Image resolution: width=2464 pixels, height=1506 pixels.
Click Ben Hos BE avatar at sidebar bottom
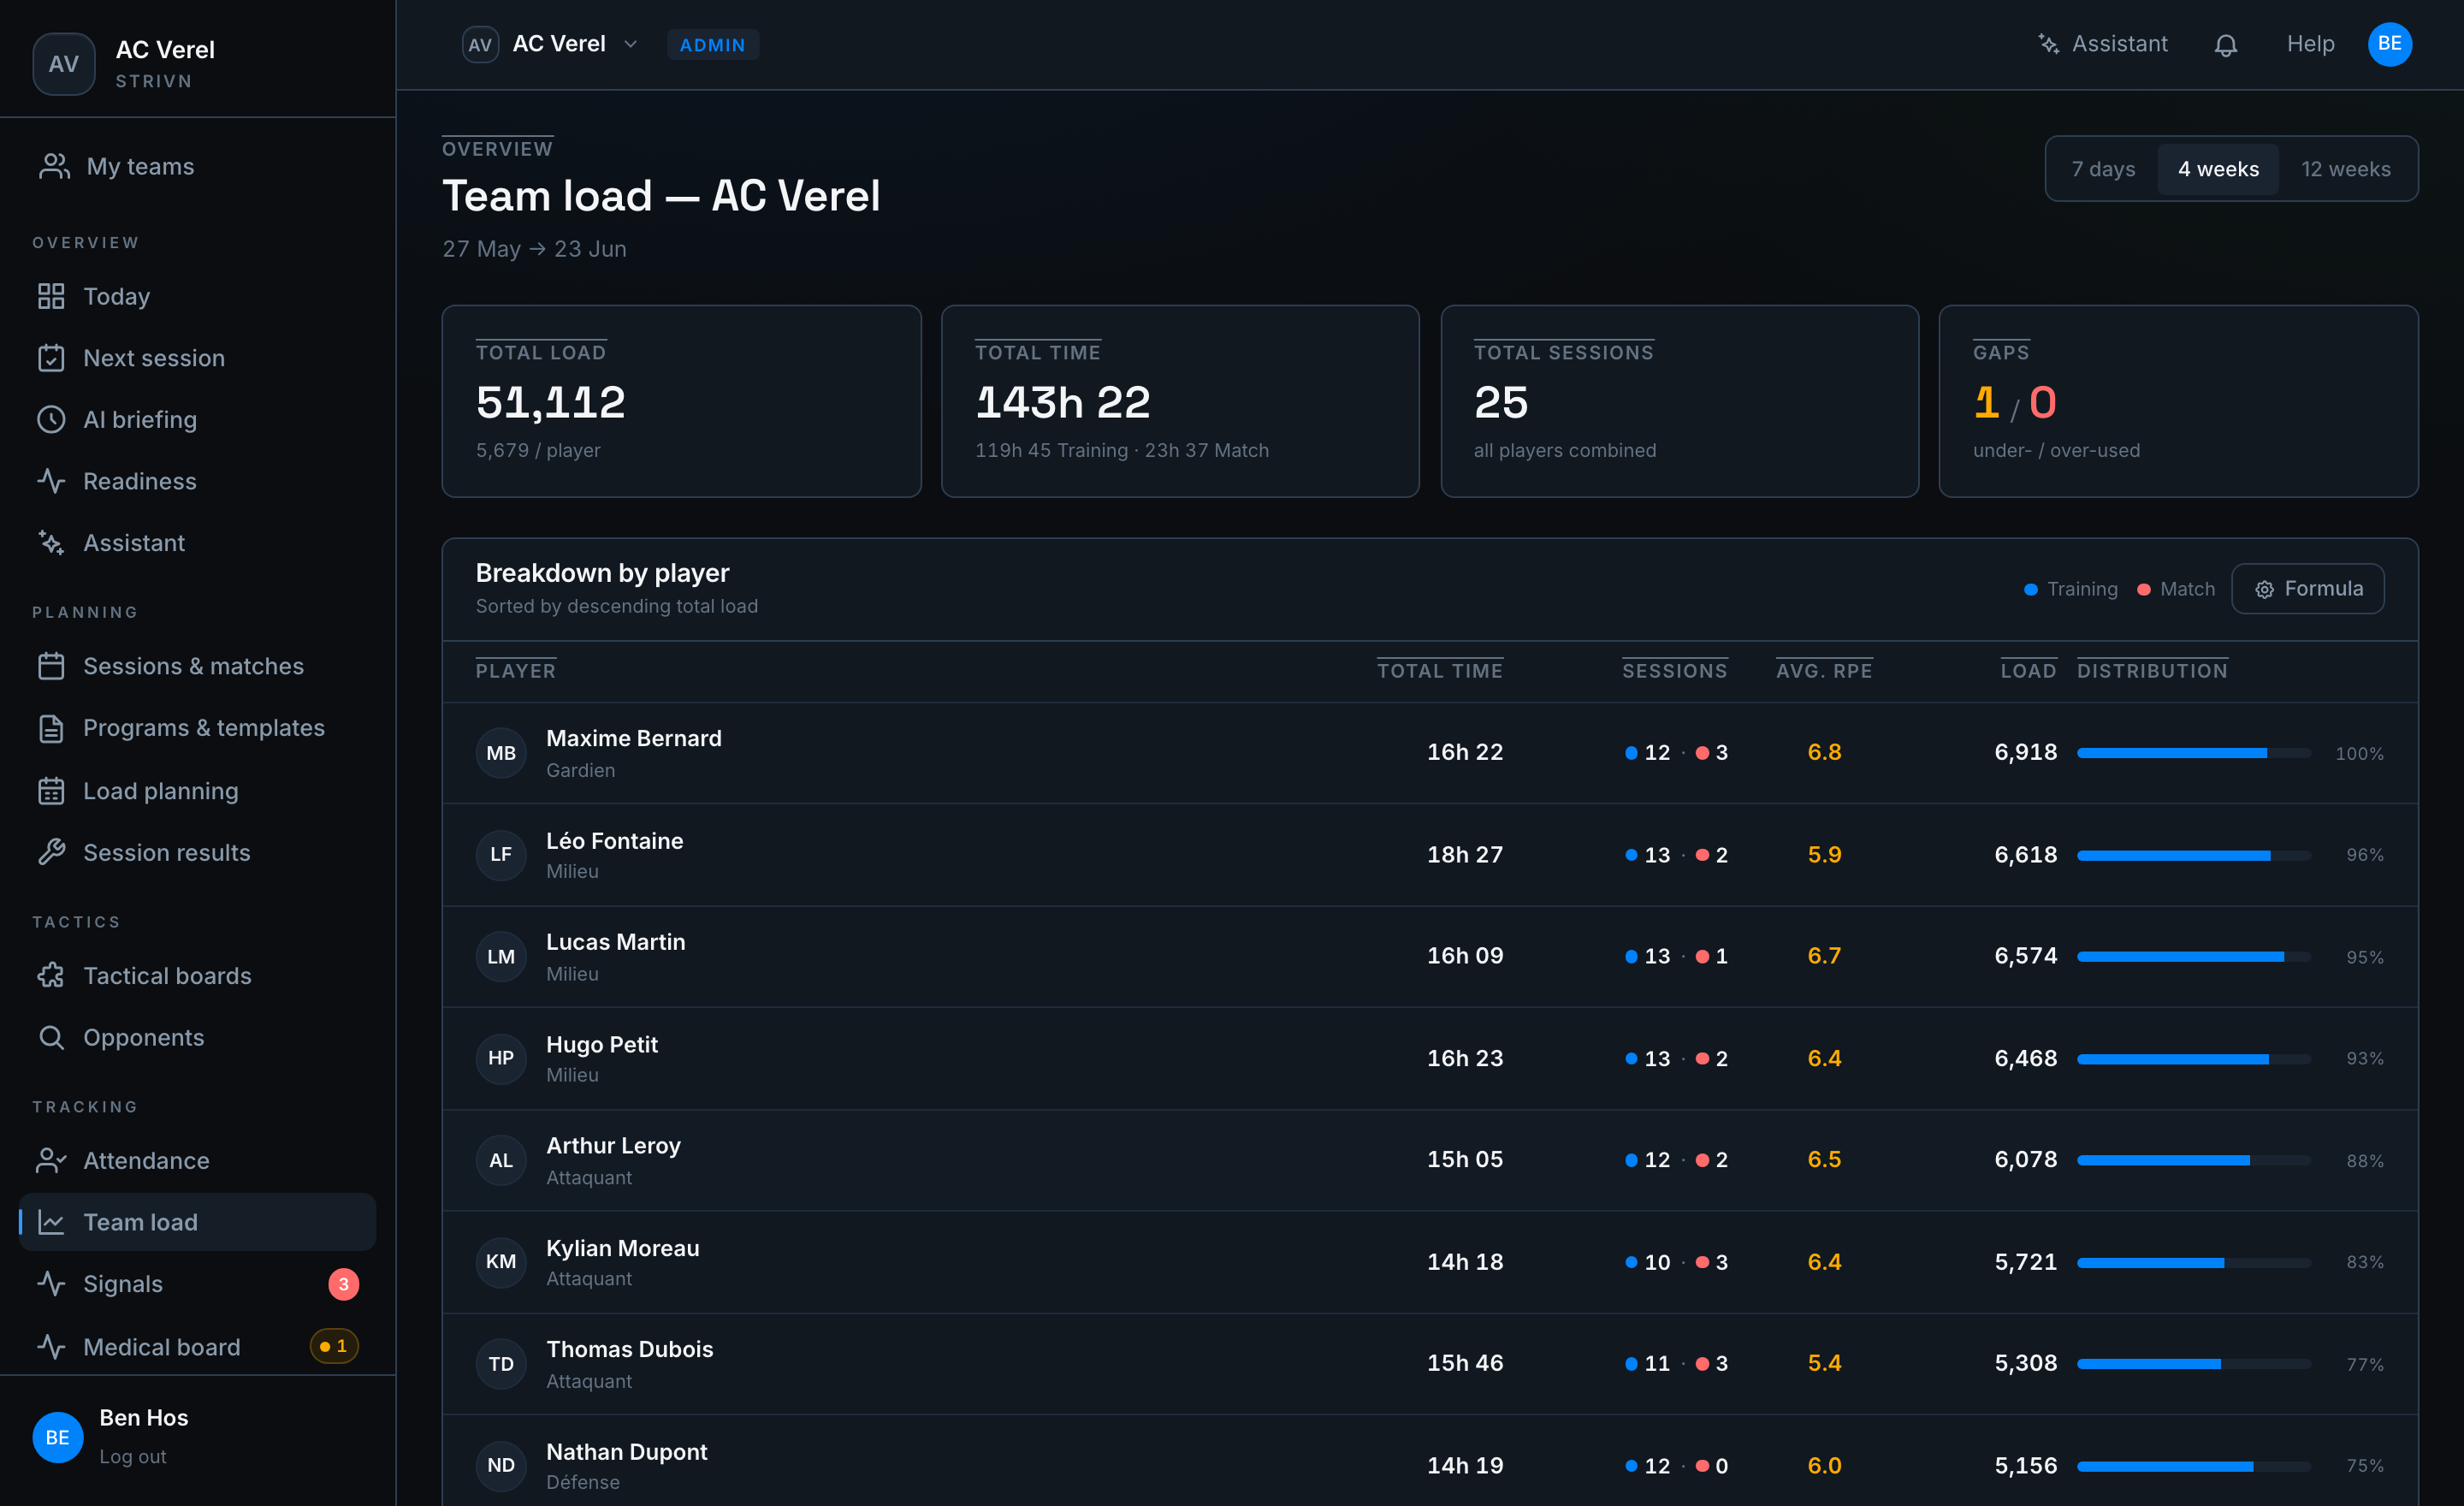58,1437
